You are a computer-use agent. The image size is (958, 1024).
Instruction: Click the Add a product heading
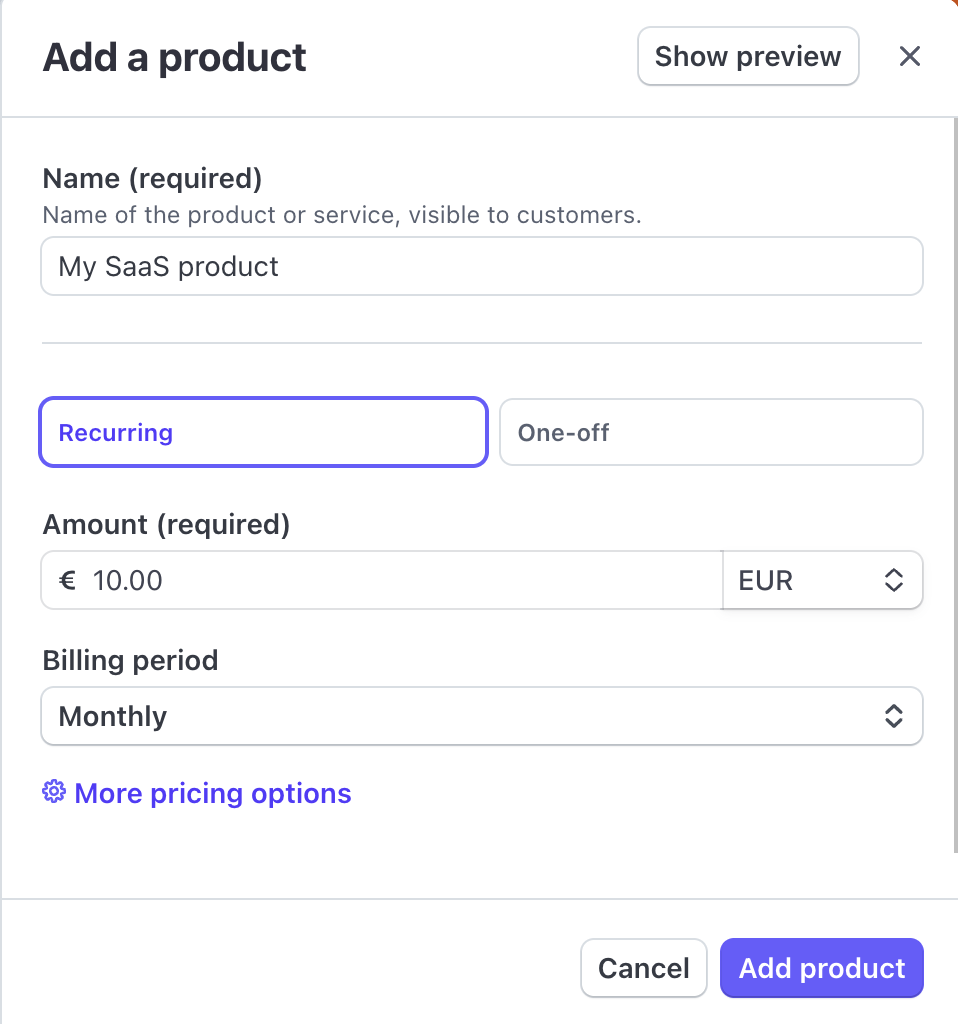pos(175,57)
